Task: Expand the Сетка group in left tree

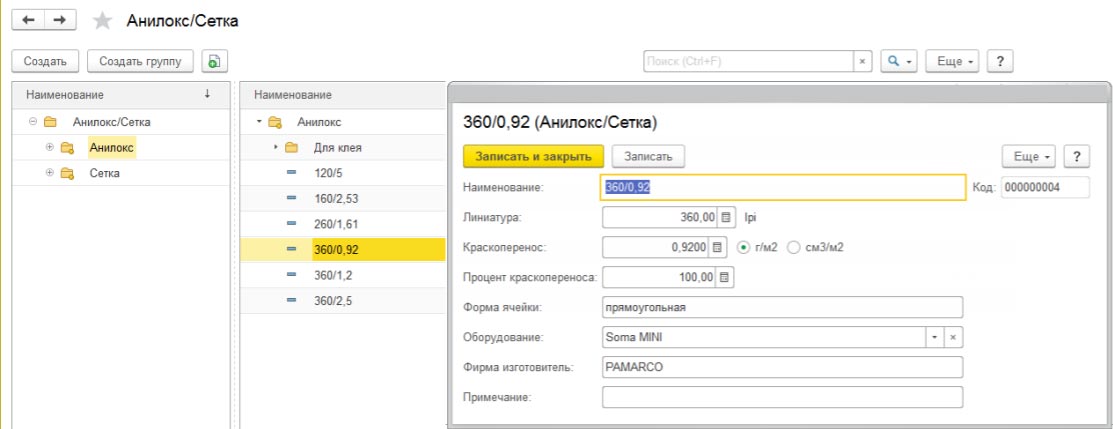Action: click(x=50, y=173)
